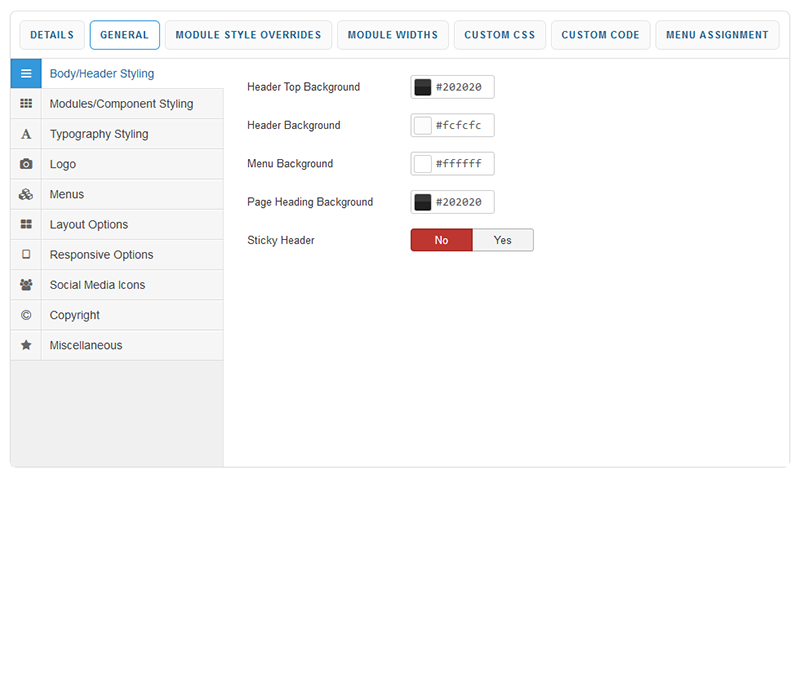Switch to the Details tab
This screenshot has height=674, width=800.
52,35
